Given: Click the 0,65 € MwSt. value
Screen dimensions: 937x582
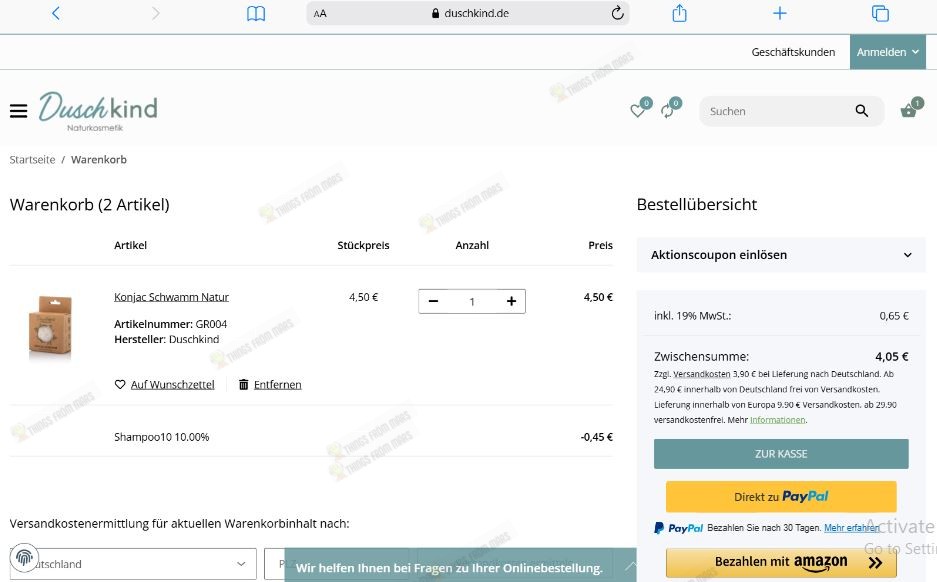Looking at the screenshot, I should click(x=893, y=315).
